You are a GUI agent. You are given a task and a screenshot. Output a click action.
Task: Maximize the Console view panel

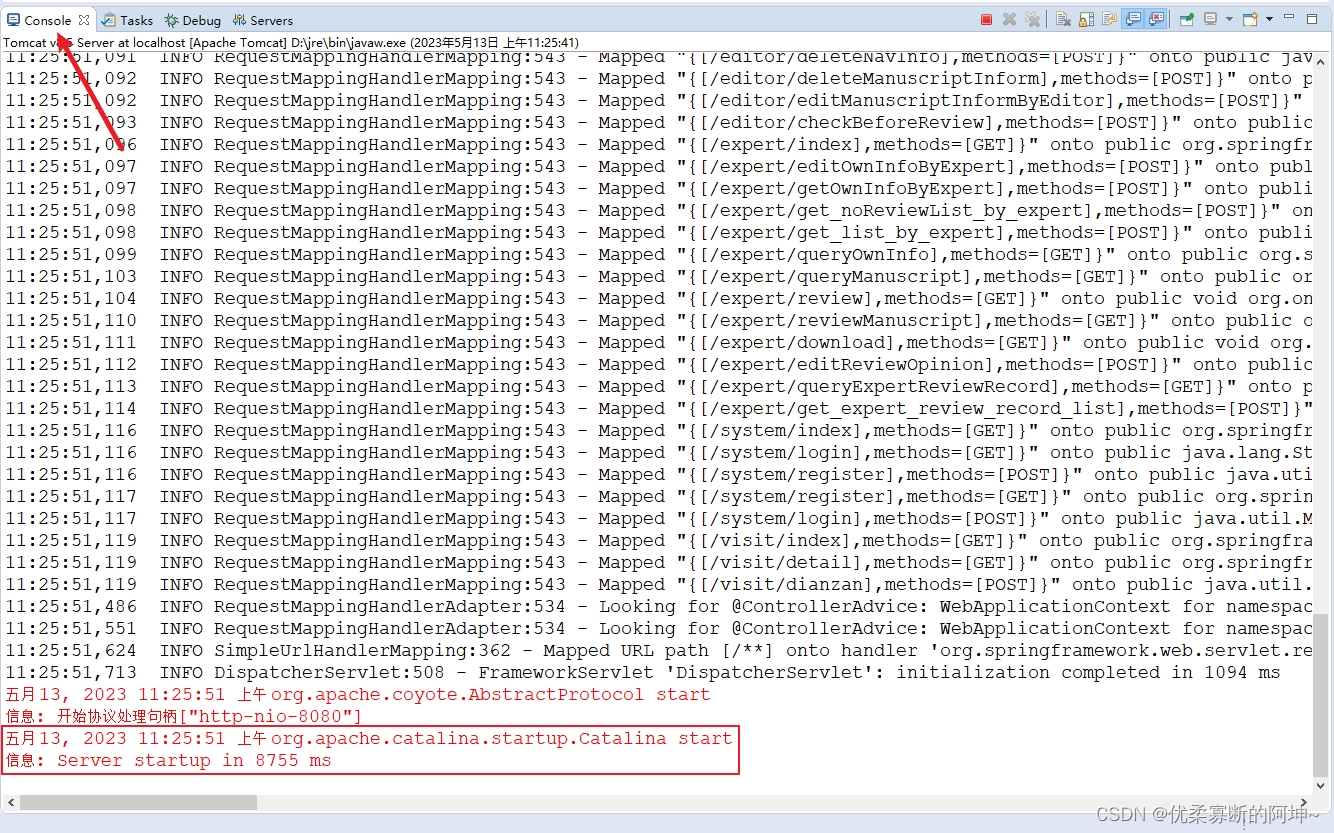[x=1312, y=18]
